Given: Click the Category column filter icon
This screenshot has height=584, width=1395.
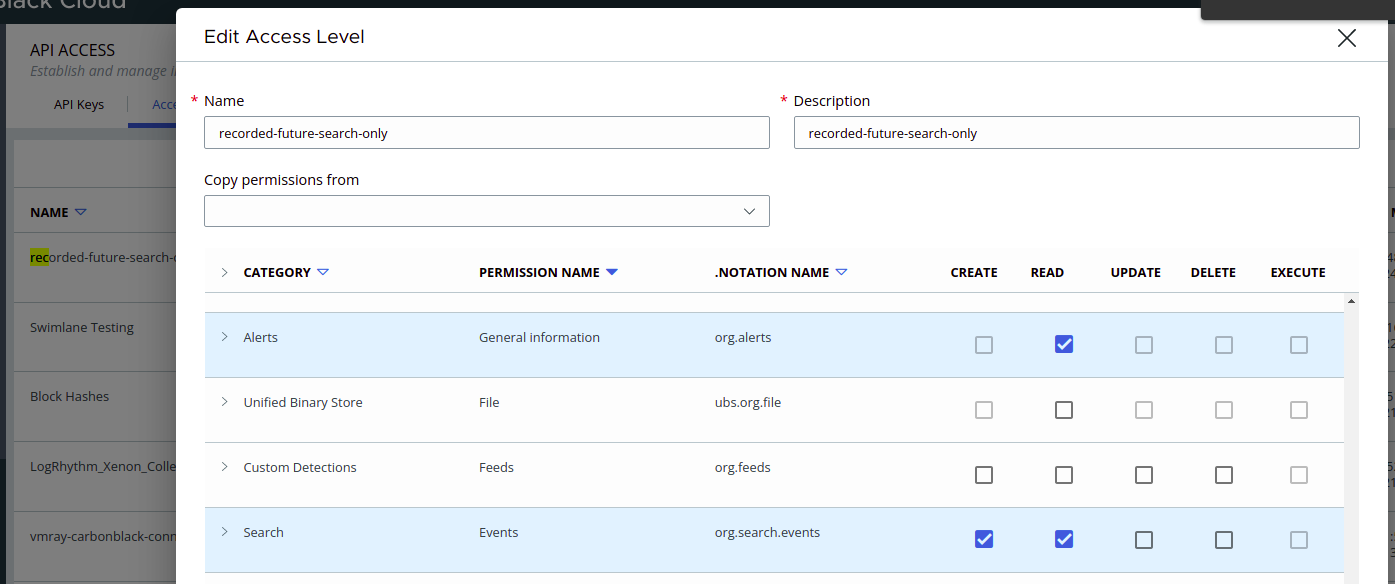Looking at the screenshot, I should coord(323,273).
